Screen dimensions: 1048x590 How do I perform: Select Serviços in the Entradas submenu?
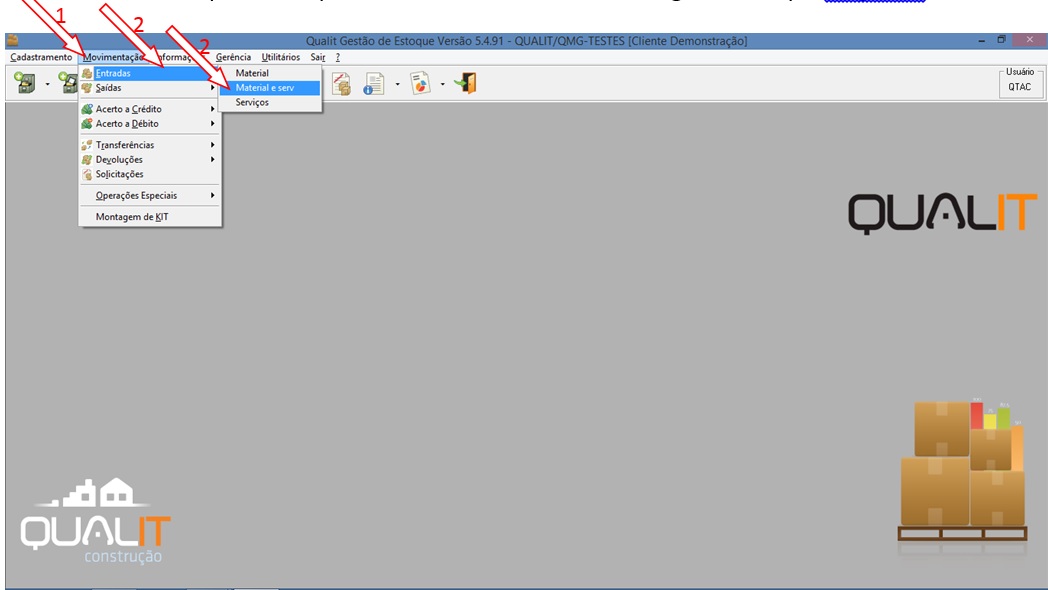(x=270, y=102)
